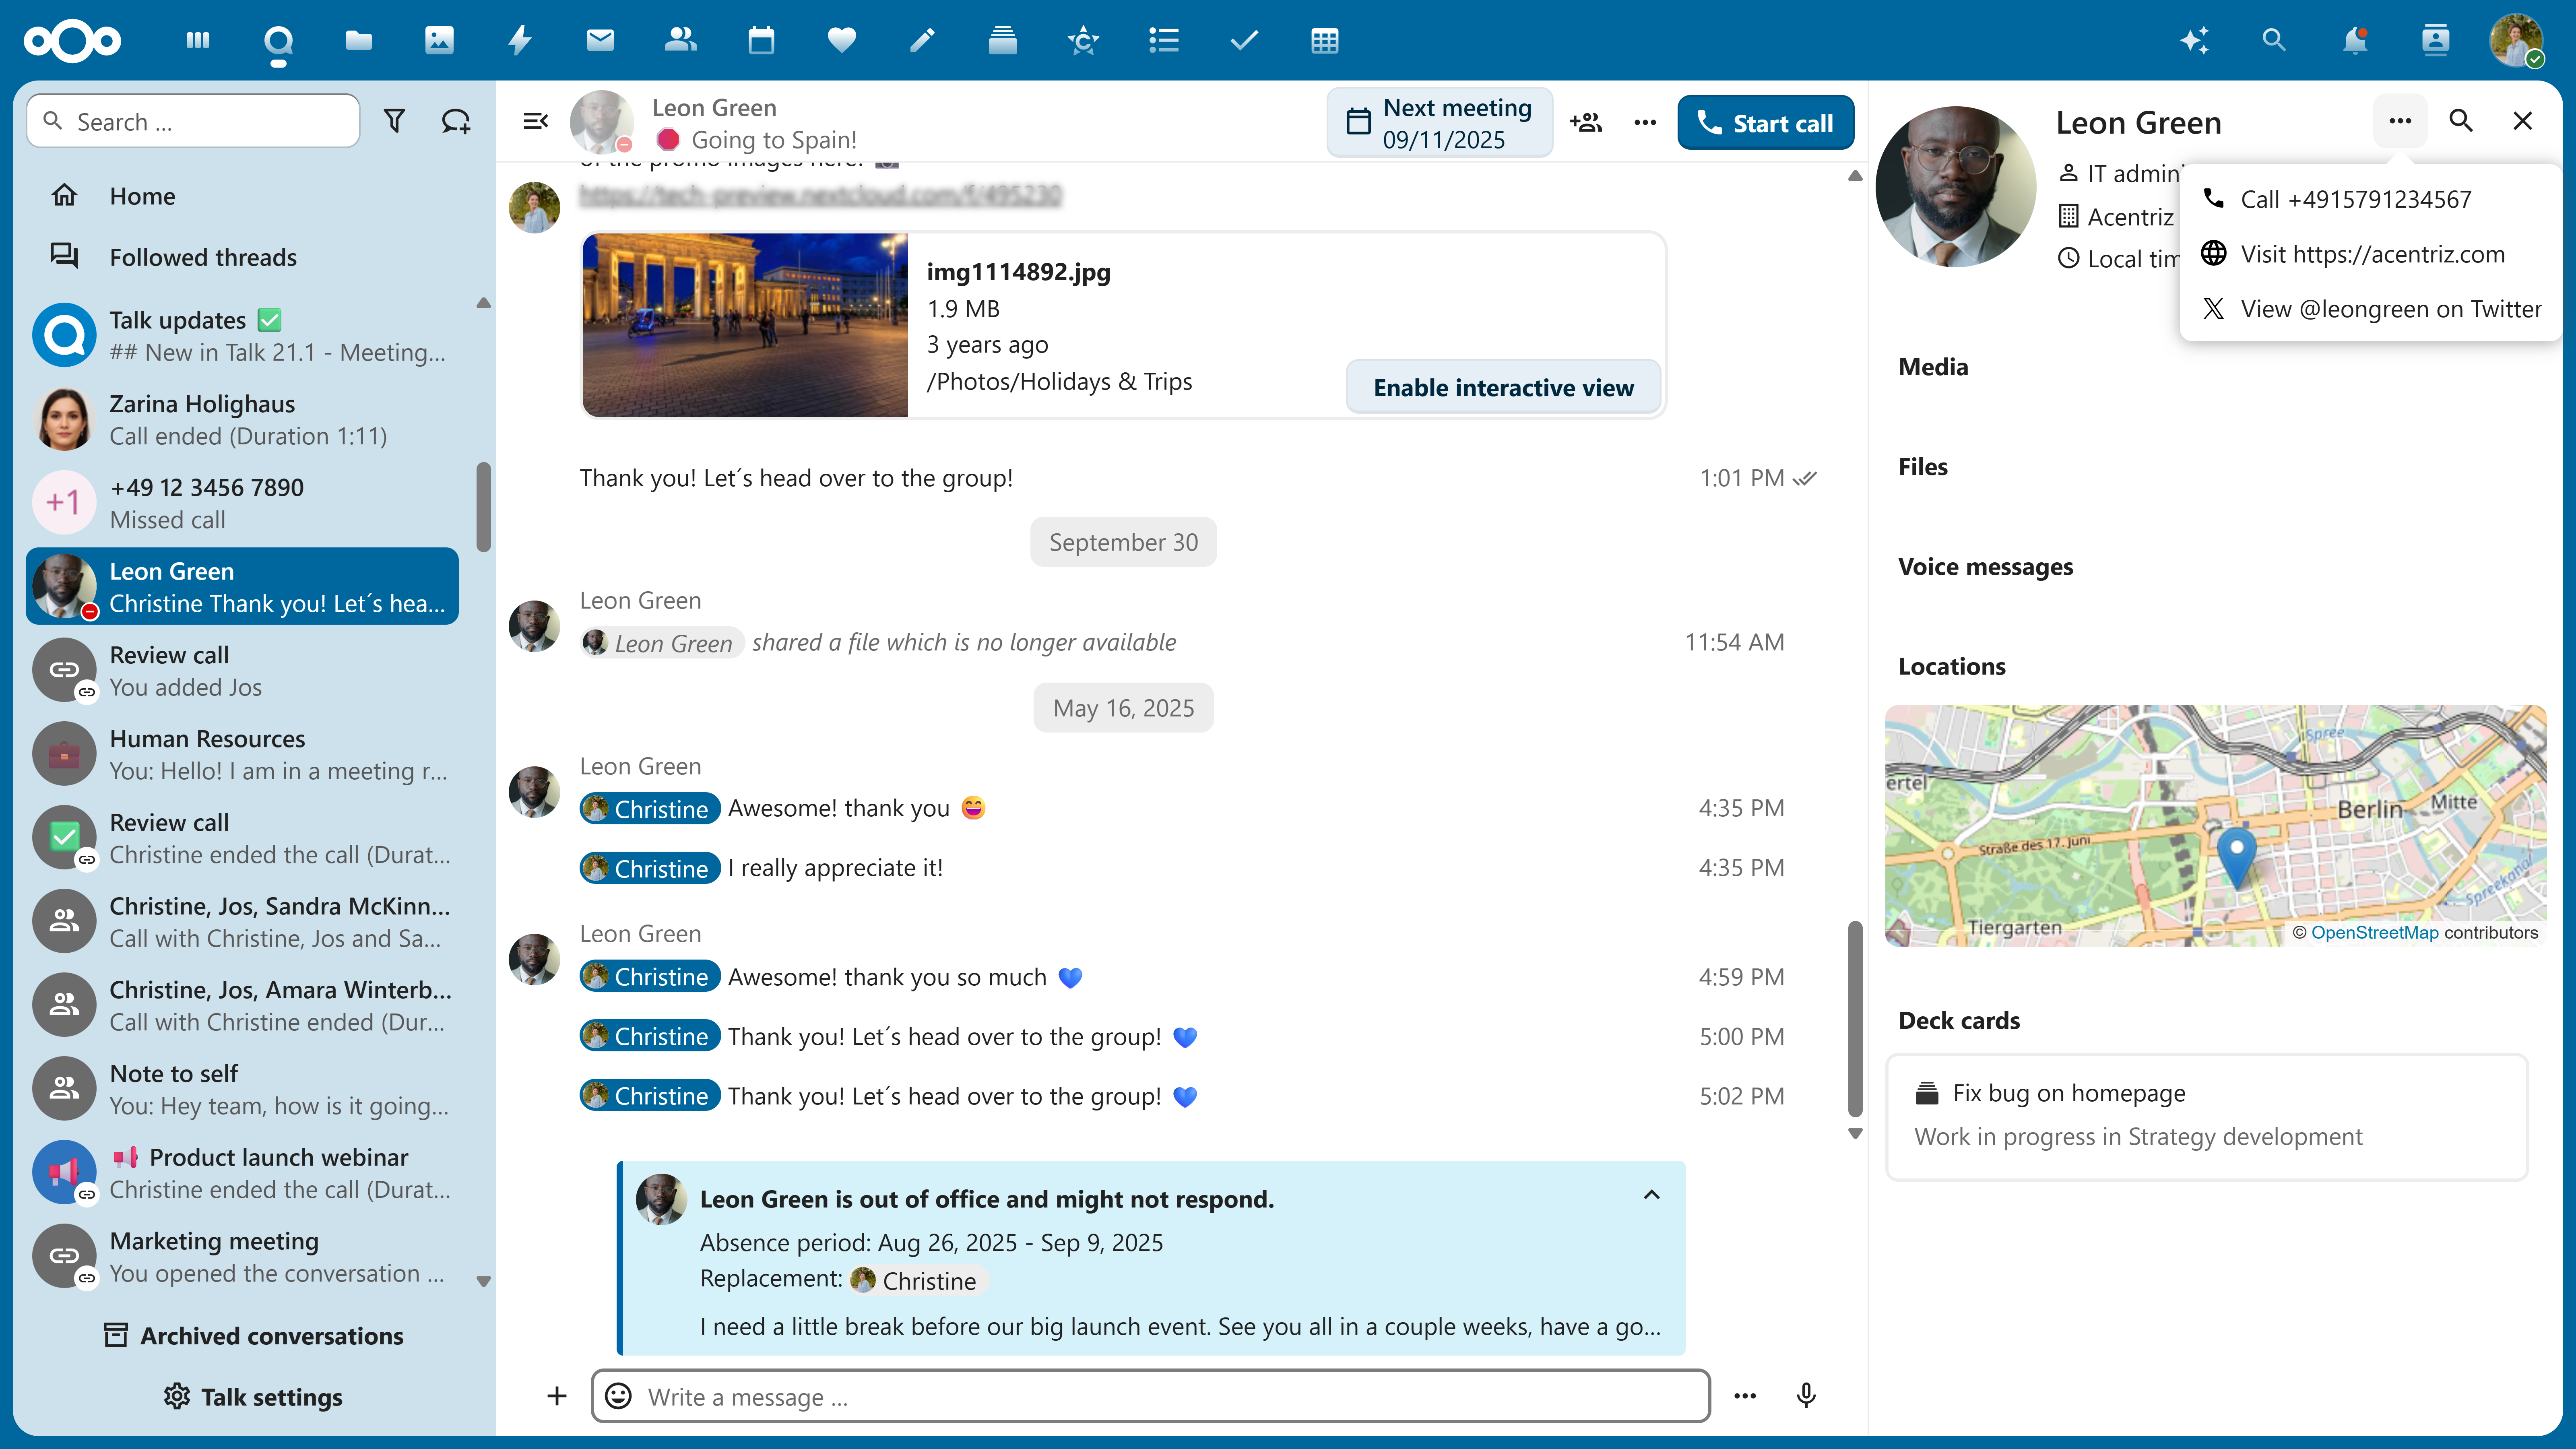This screenshot has width=2576, height=1449.
Task: Select Call +4915791234567 from the menu
Action: click(x=2356, y=198)
